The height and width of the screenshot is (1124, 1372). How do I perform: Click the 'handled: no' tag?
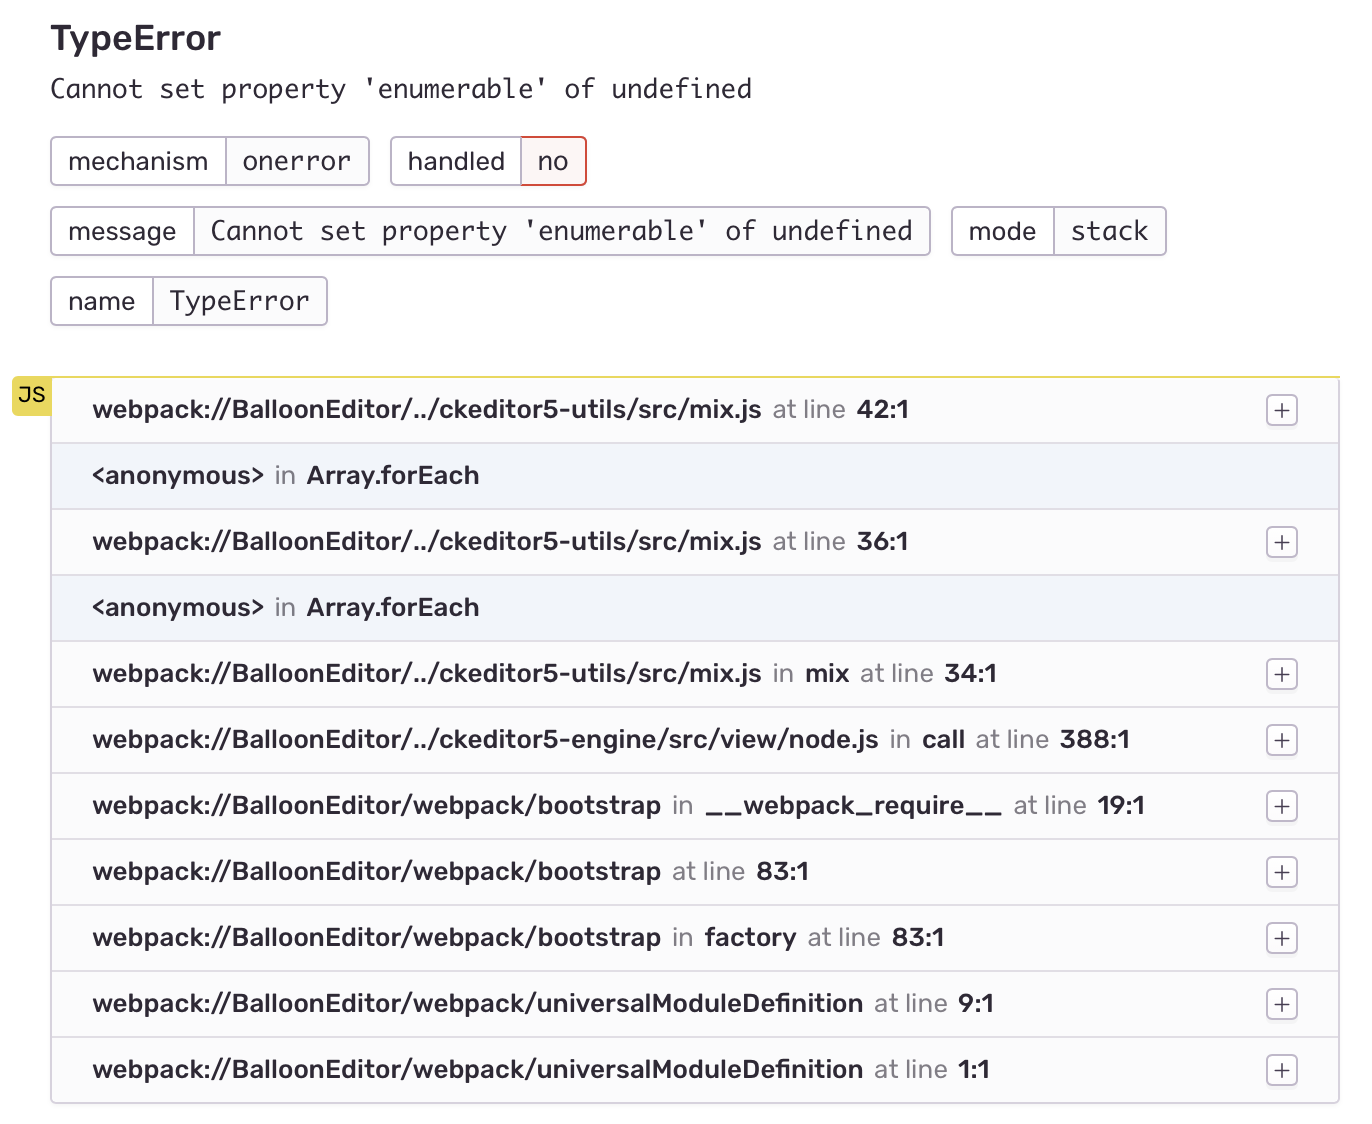553,161
